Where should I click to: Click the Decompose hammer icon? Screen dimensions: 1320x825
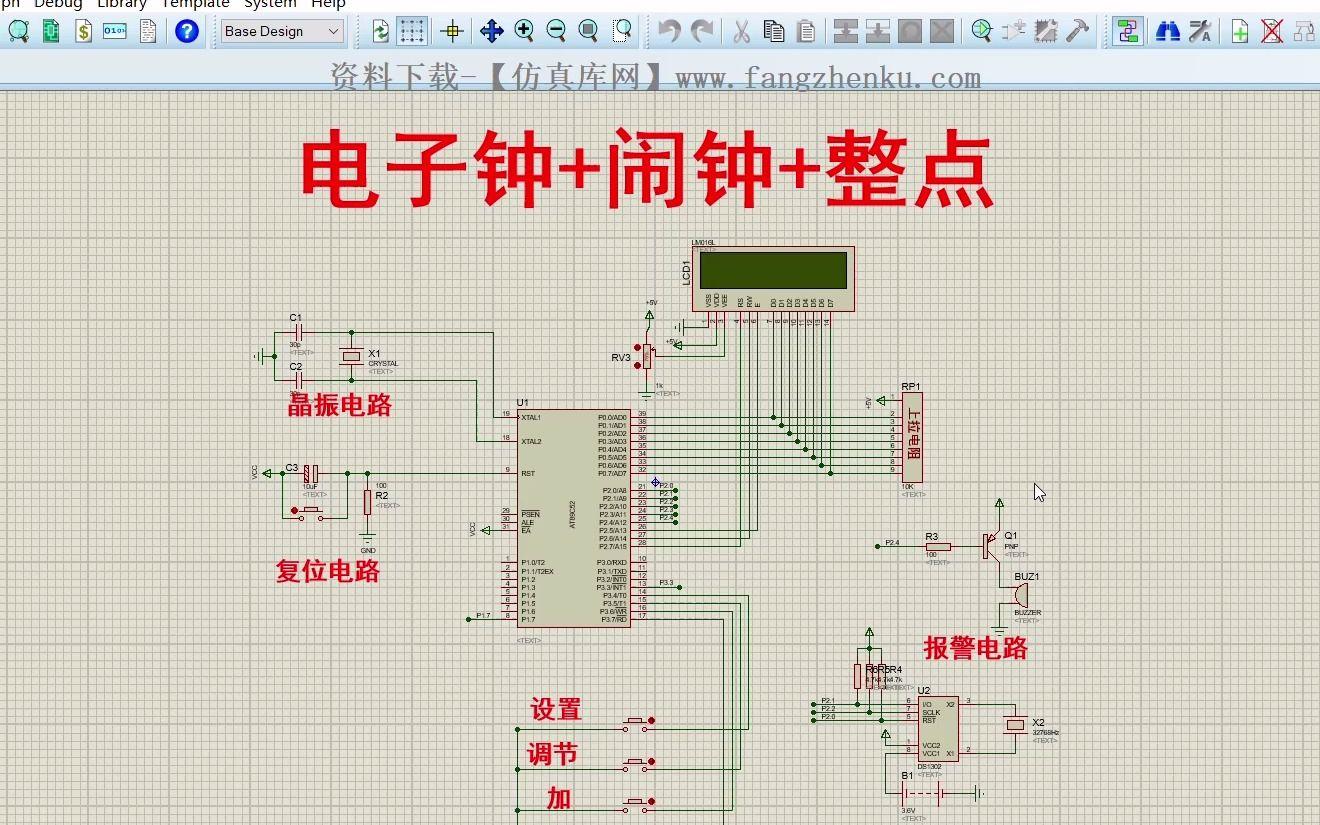1078,31
